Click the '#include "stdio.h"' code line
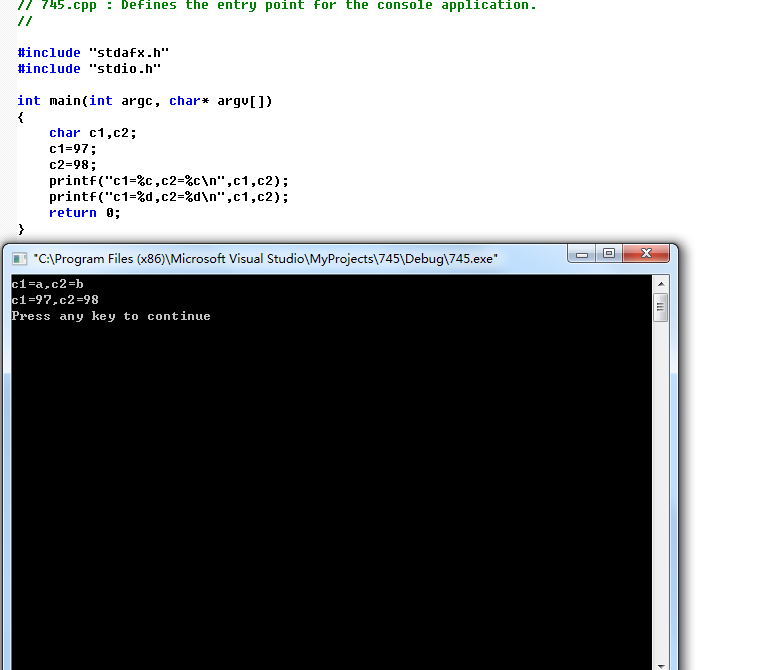Screen dimensions: 773x670 89,69
